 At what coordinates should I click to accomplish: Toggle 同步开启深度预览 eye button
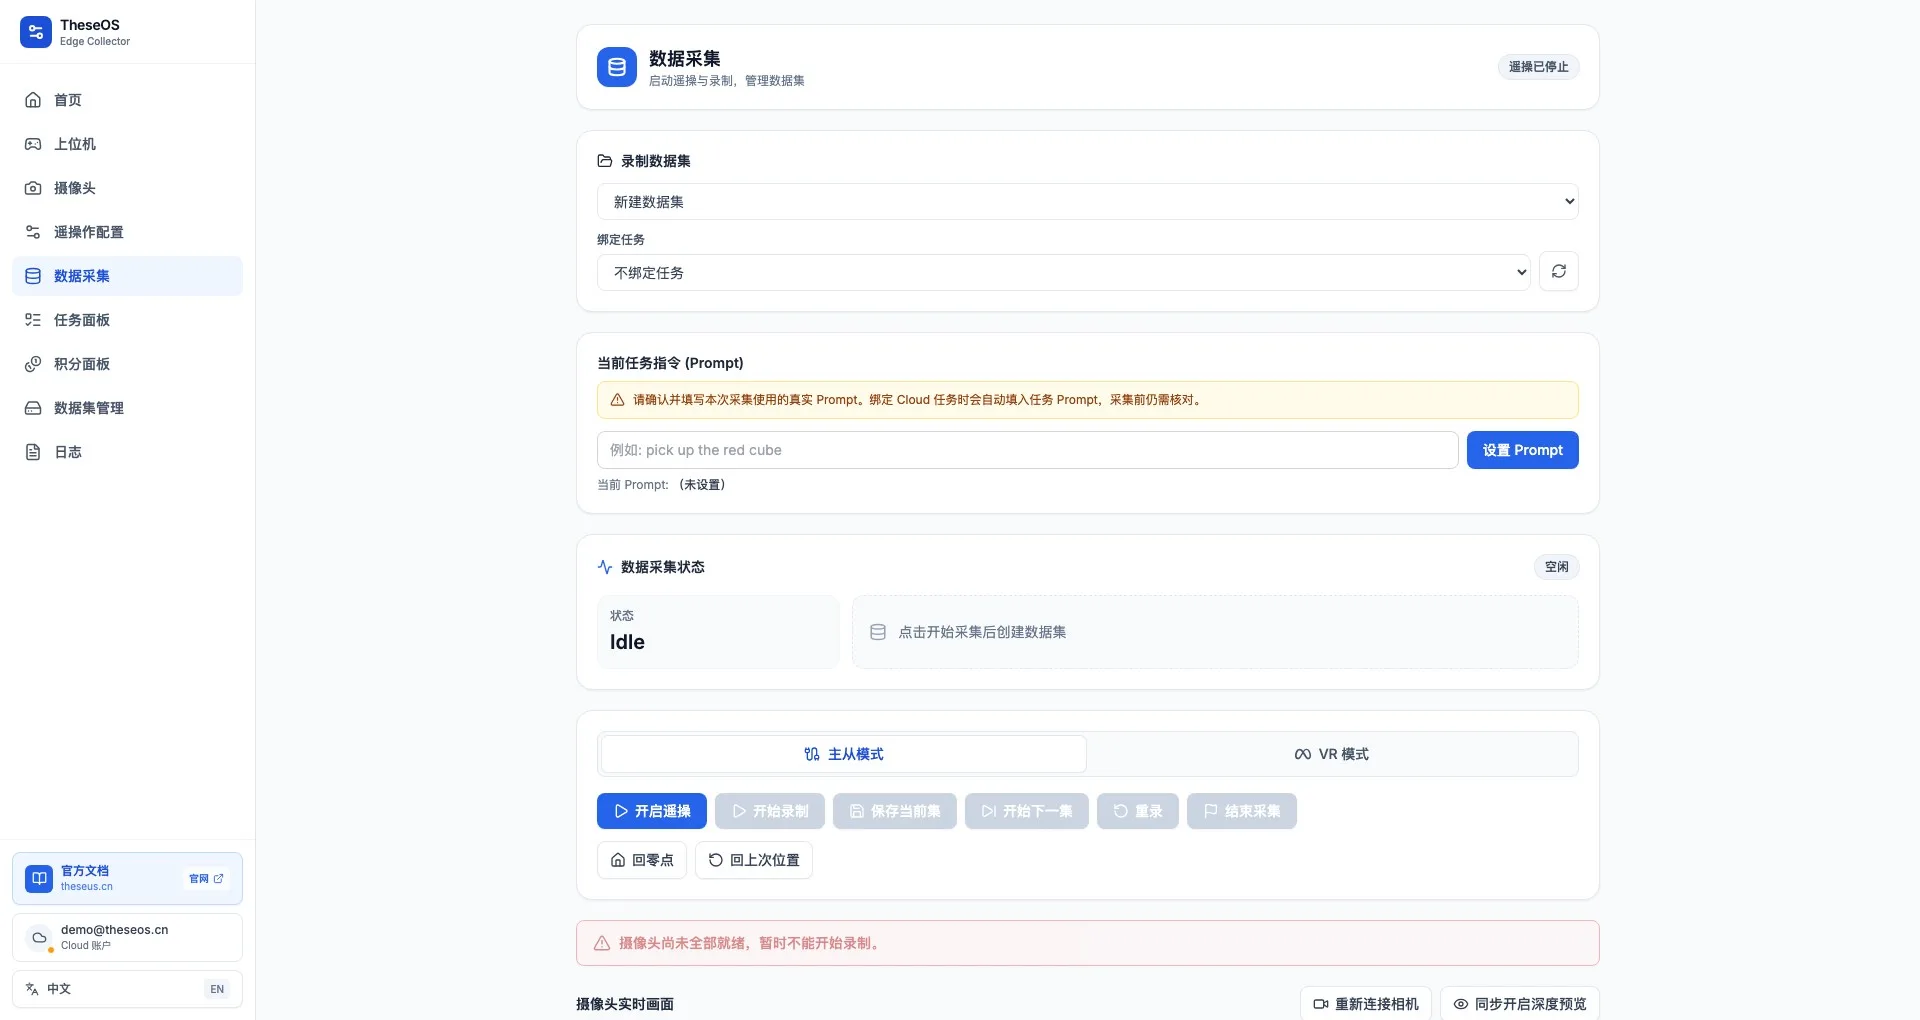pos(1519,1003)
